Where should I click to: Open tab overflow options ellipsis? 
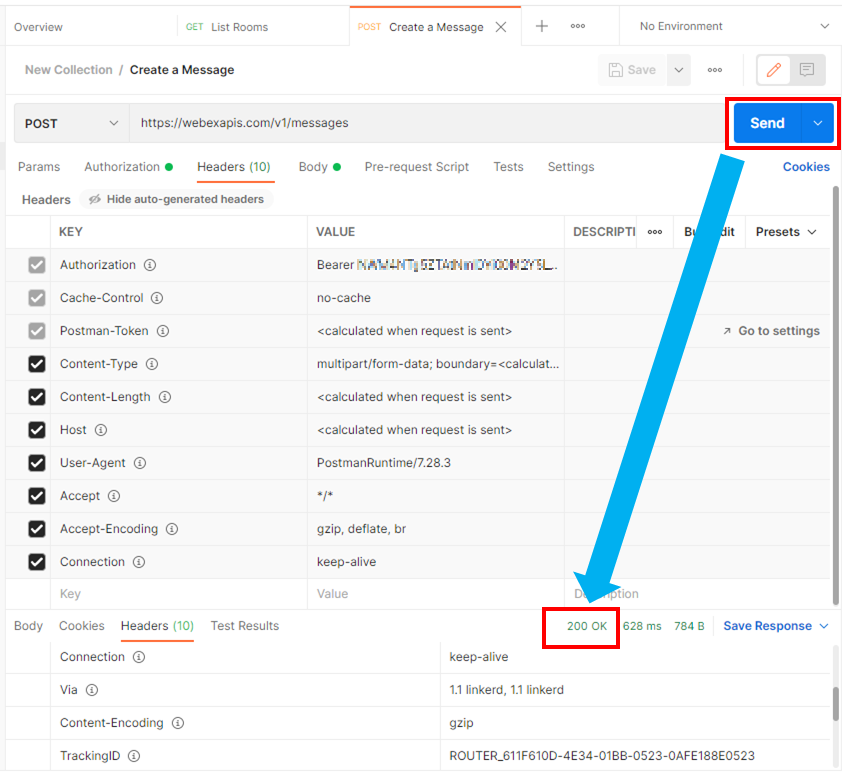point(578,27)
